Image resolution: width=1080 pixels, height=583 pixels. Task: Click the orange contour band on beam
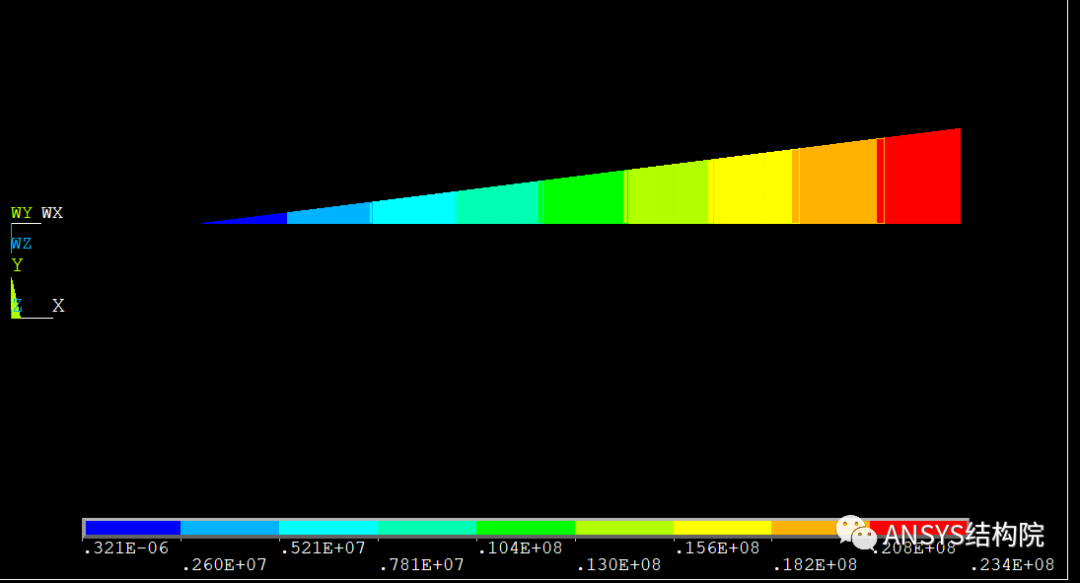click(838, 184)
